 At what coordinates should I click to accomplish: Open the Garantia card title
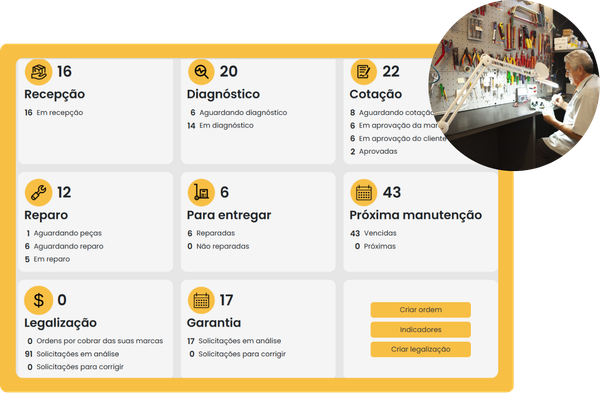[214, 323]
